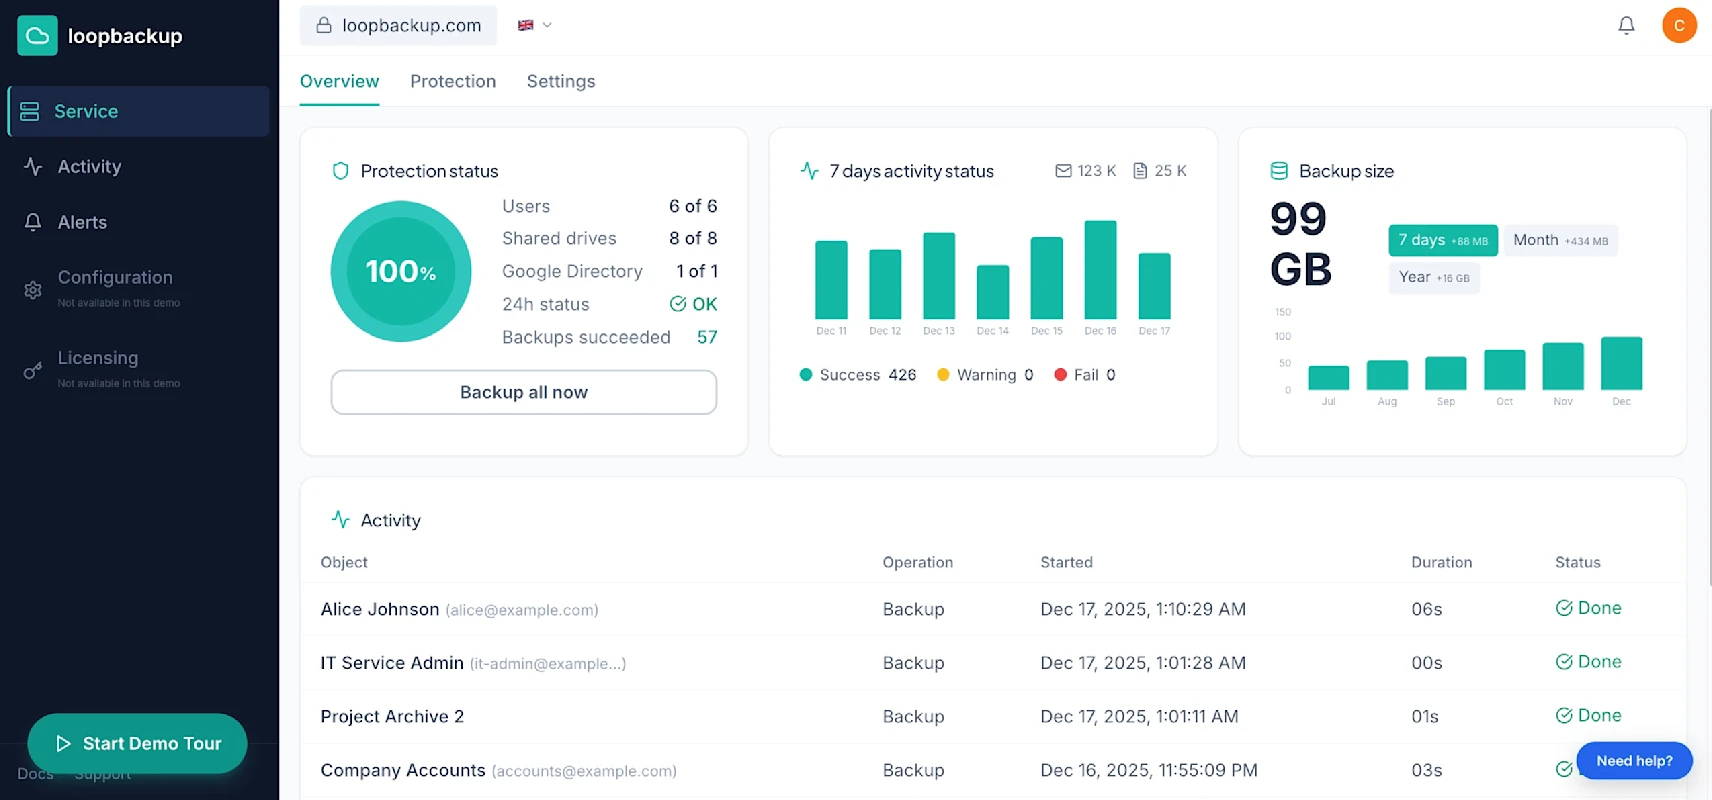The height and width of the screenshot is (800, 1712).
Task: Click the Backups succeeded 57 value
Action: click(707, 337)
